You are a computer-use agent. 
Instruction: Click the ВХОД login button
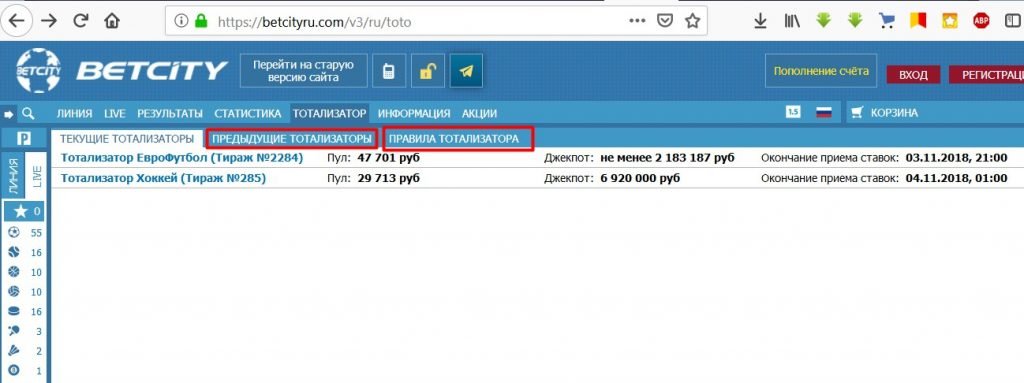(913, 75)
